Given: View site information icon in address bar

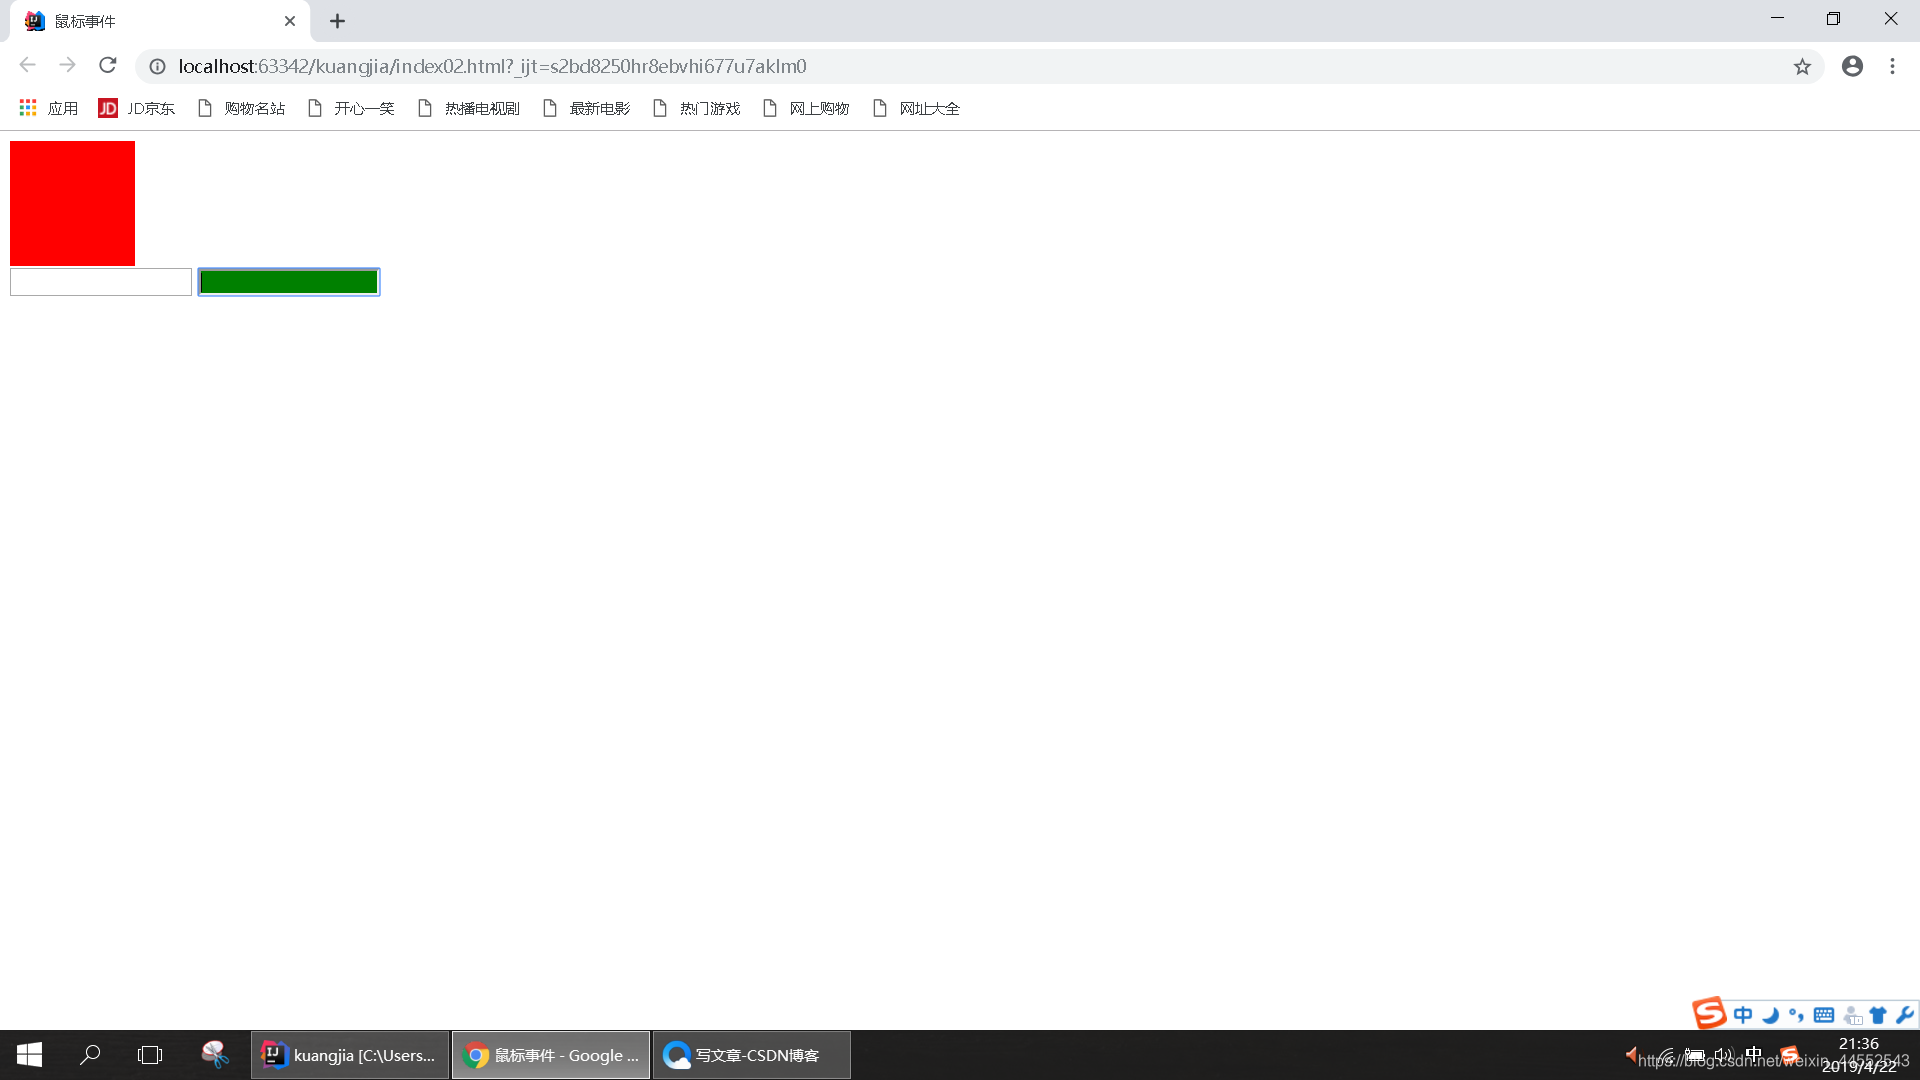Looking at the screenshot, I should click(157, 66).
